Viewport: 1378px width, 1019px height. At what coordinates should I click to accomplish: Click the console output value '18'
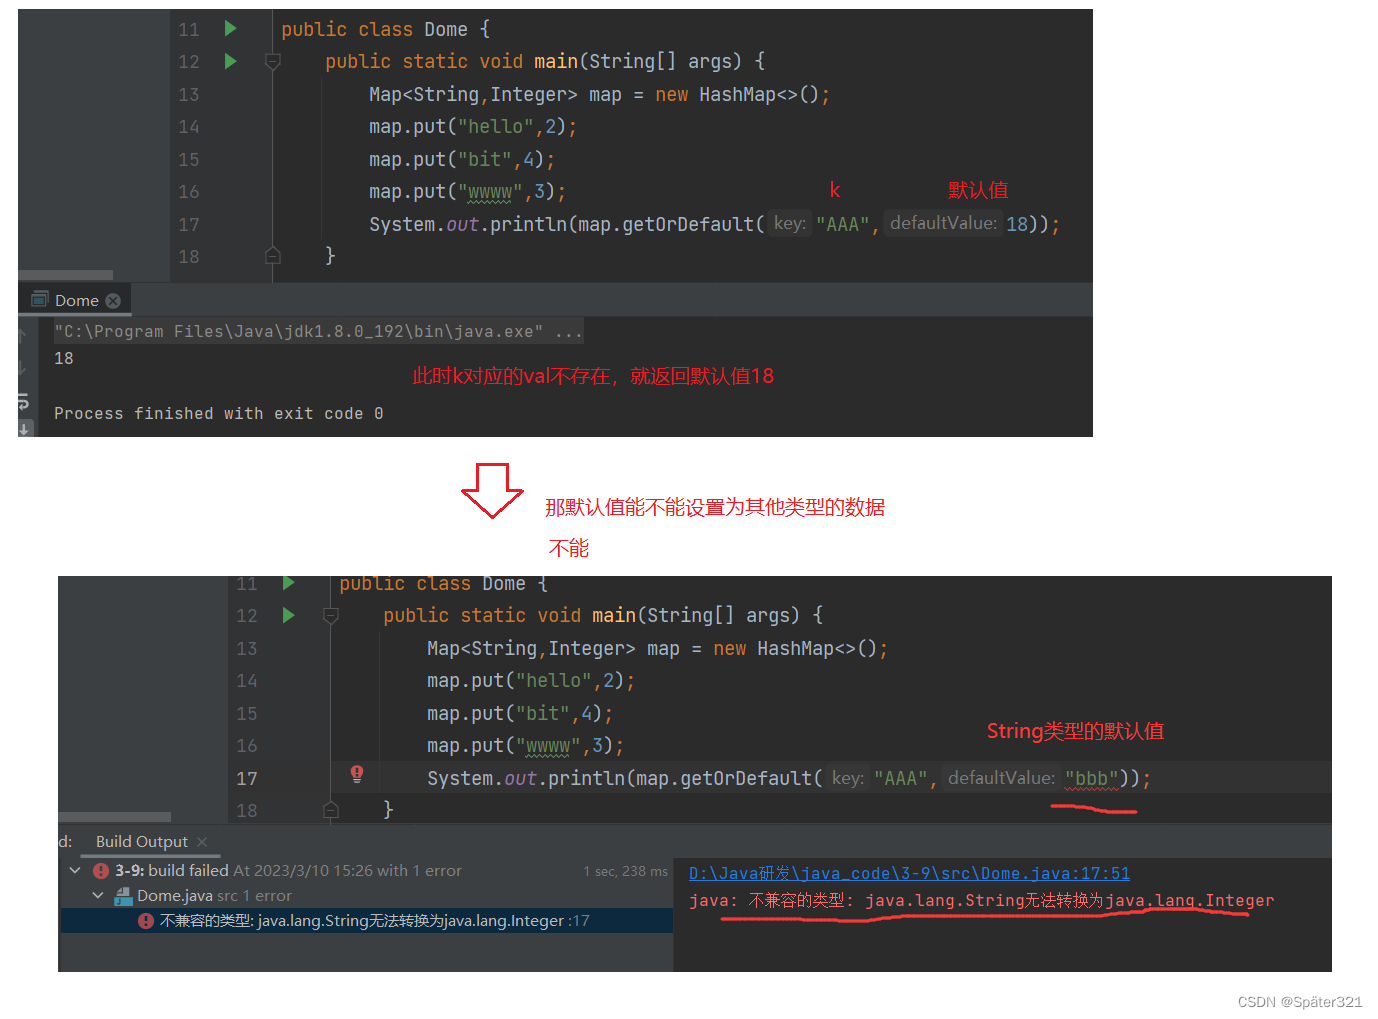(64, 358)
